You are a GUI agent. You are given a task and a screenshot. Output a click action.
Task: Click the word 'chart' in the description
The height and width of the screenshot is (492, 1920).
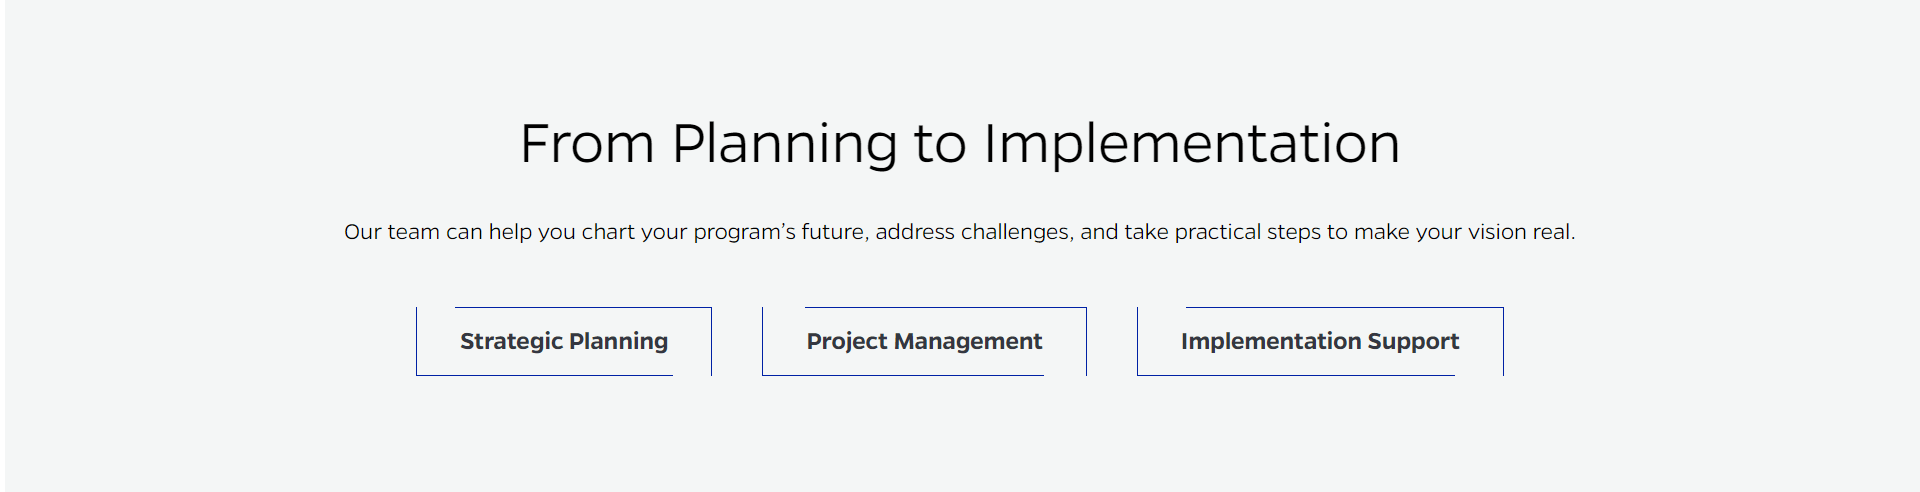[x=608, y=232]
